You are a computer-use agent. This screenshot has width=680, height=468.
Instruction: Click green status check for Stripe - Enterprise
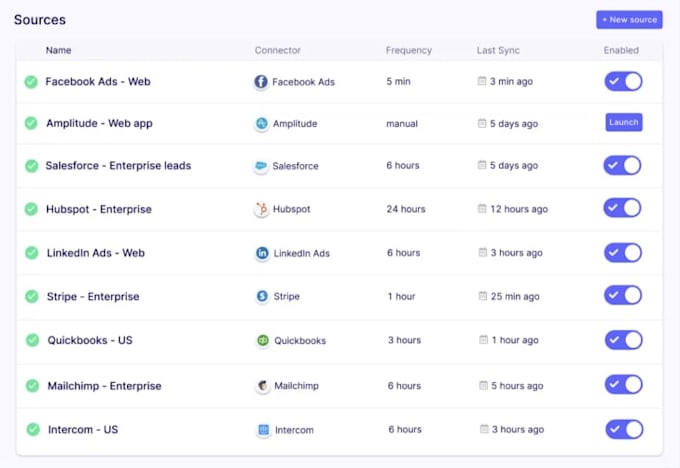pyautogui.click(x=32, y=297)
